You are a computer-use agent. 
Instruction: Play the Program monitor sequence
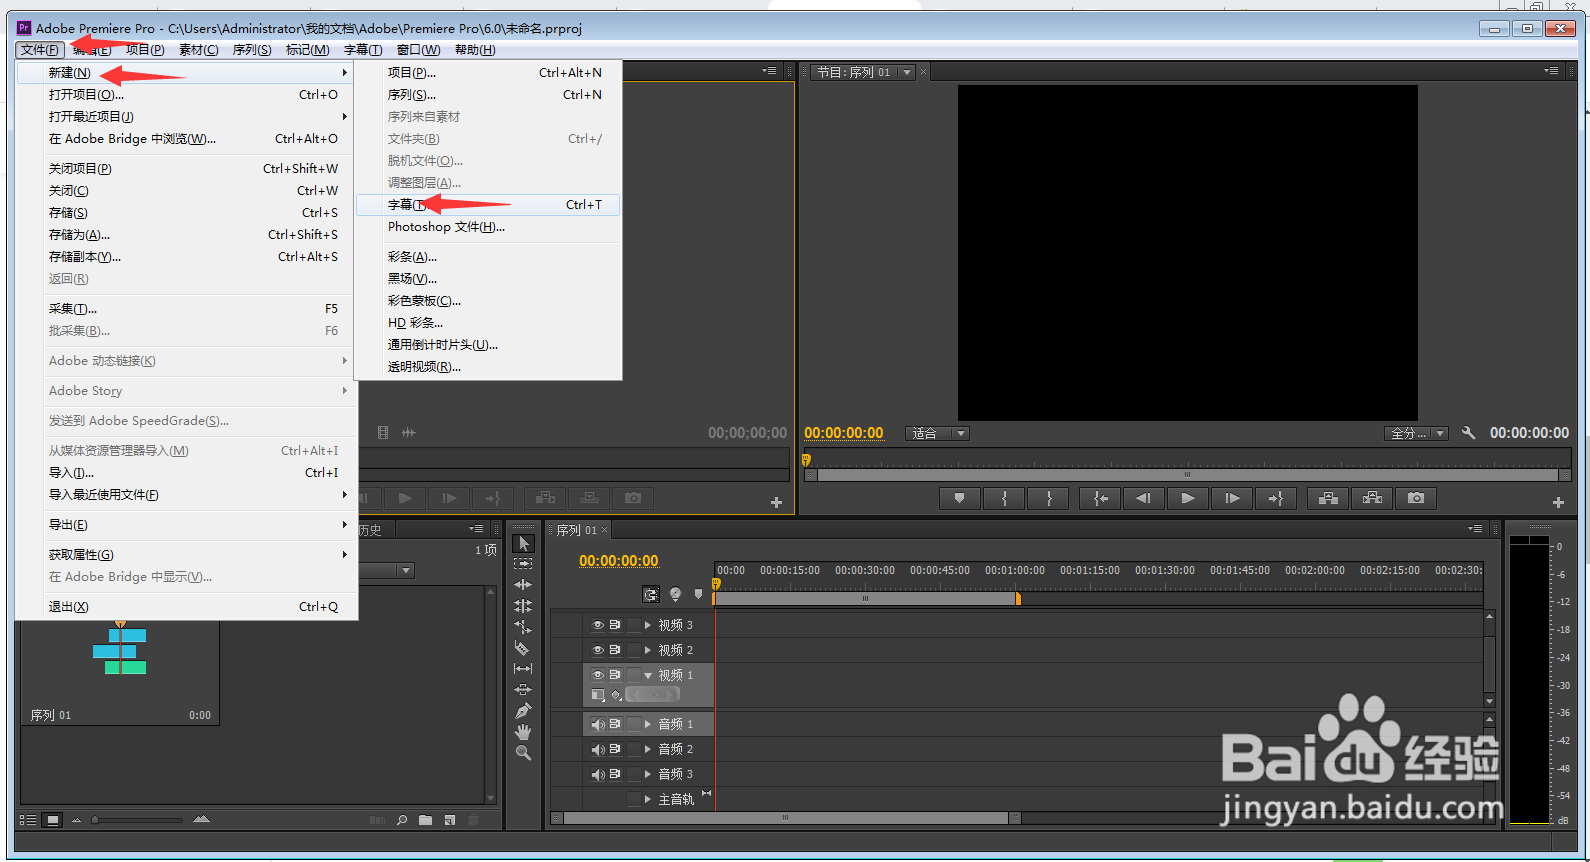coord(1188,498)
